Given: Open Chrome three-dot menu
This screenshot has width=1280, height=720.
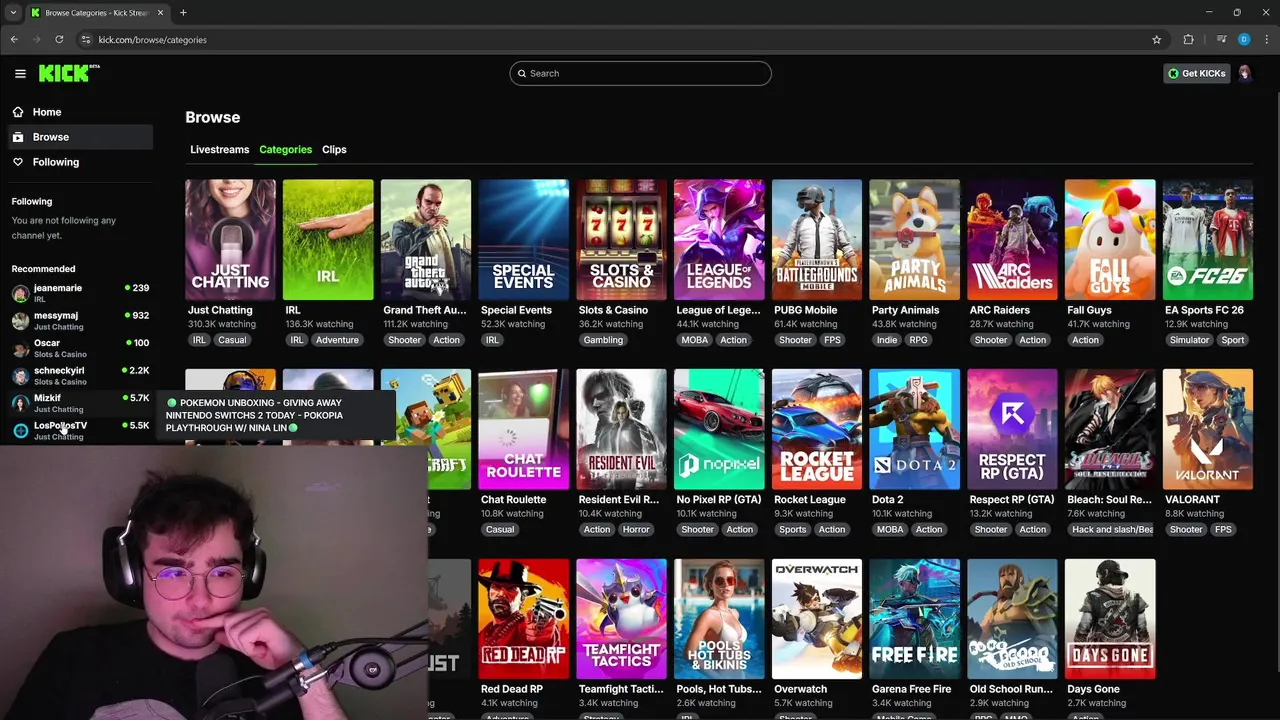Looking at the screenshot, I should click(1265, 39).
